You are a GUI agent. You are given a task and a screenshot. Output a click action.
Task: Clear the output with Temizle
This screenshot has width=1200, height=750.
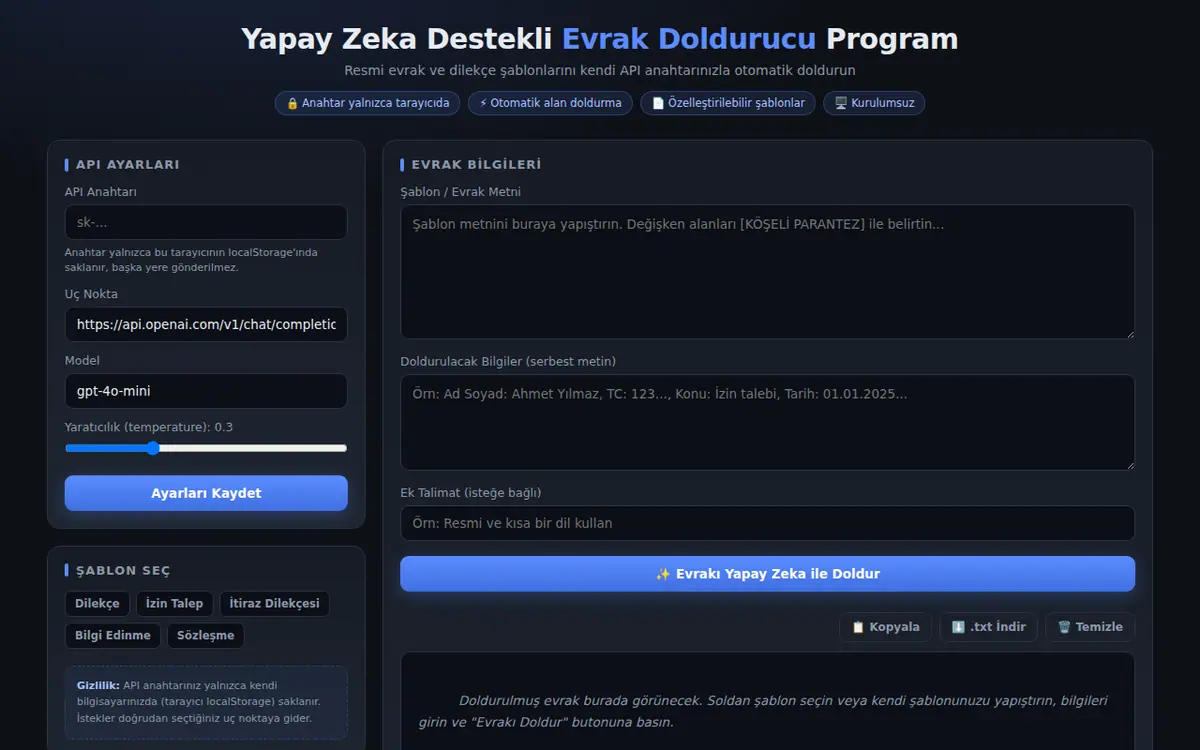(x=1090, y=627)
